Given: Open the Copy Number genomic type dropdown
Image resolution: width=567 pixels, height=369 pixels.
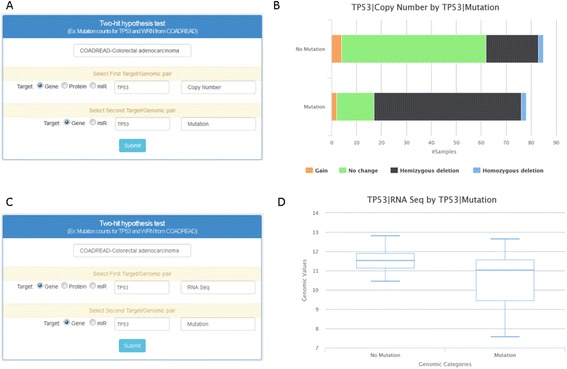Looking at the screenshot, I should tap(218, 87).
